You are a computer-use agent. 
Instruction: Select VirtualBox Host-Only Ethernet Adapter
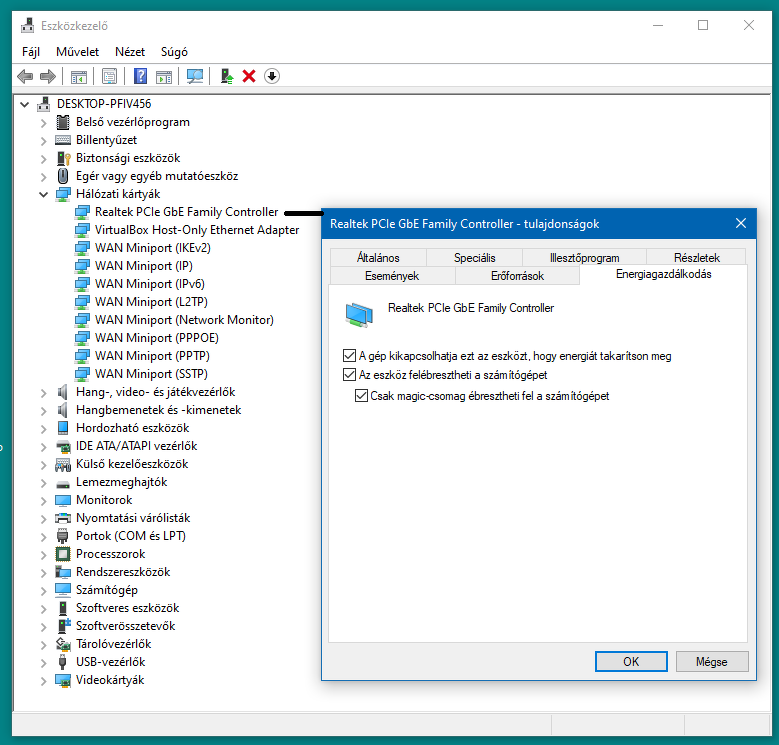[x=197, y=230]
